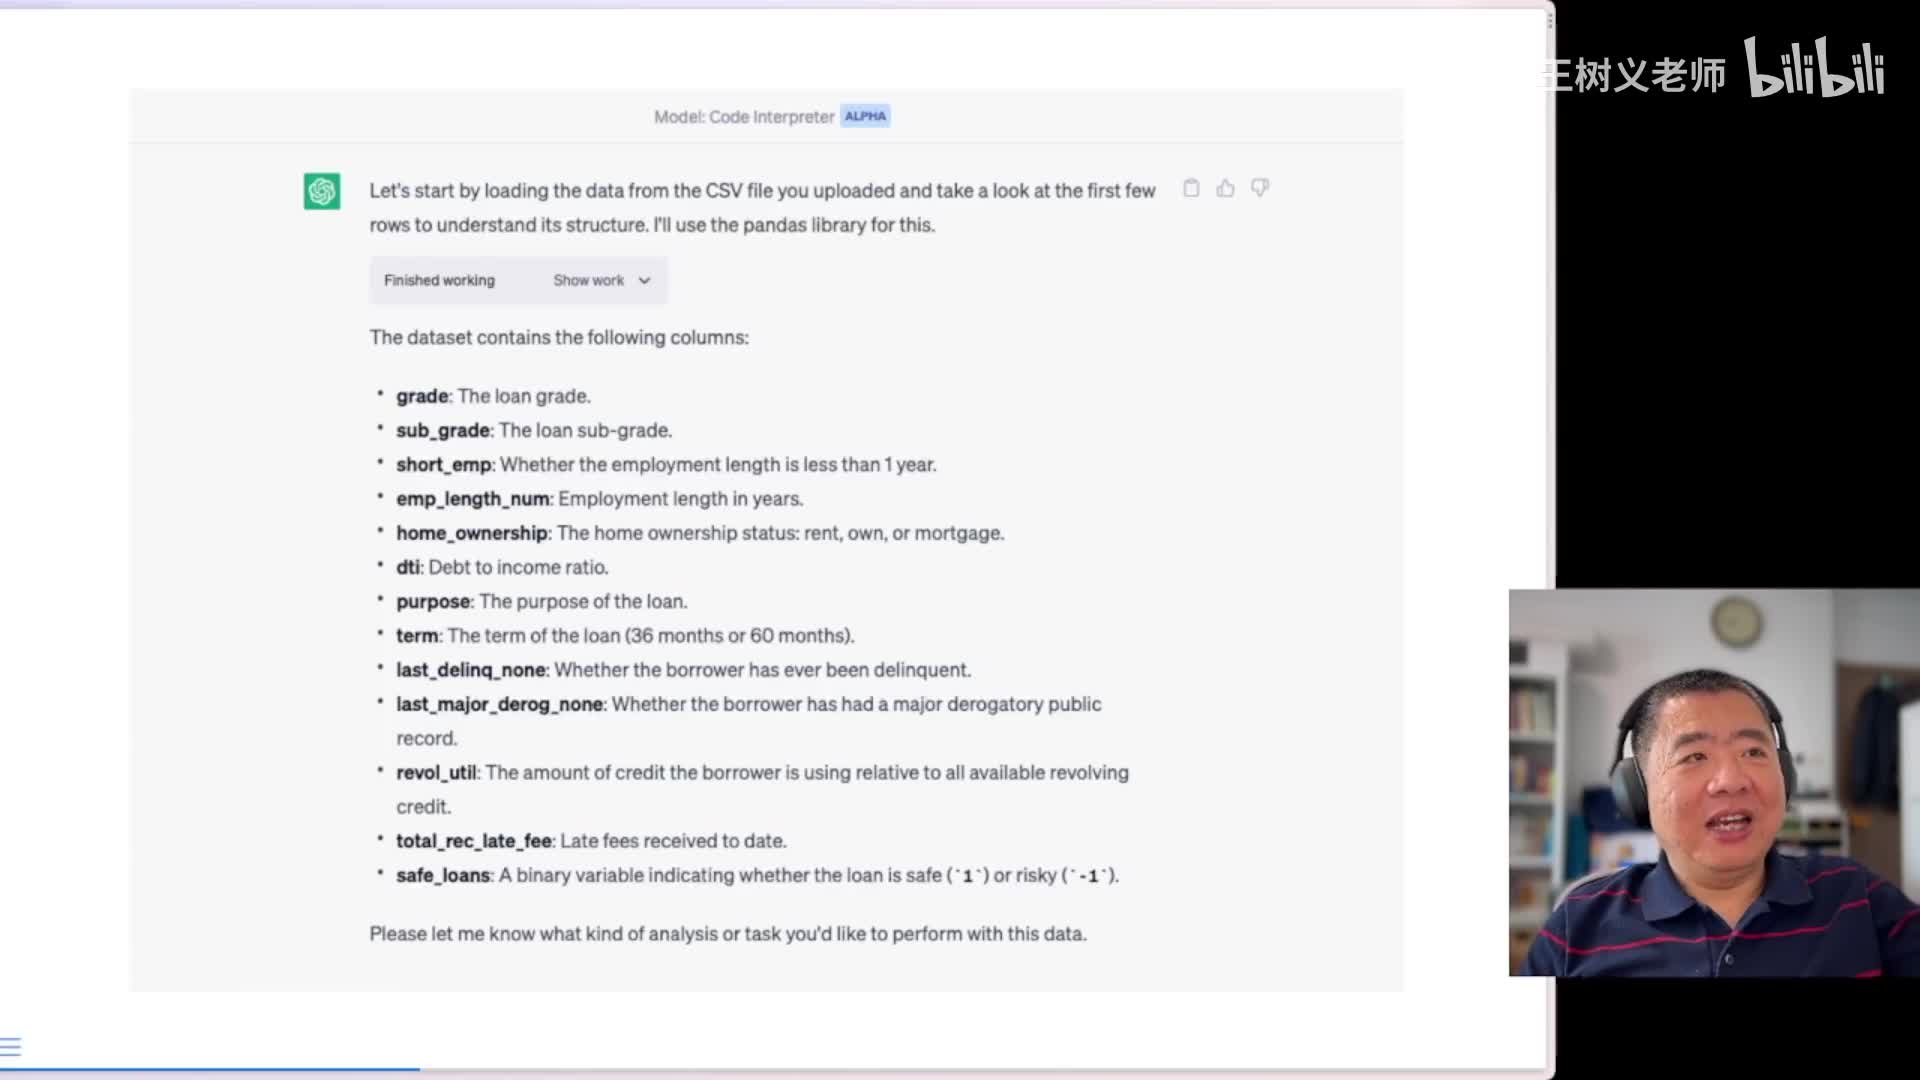Click the webcam video thumbnail of presenter
This screenshot has width=1920, height=1080.
pos(1714,782)
